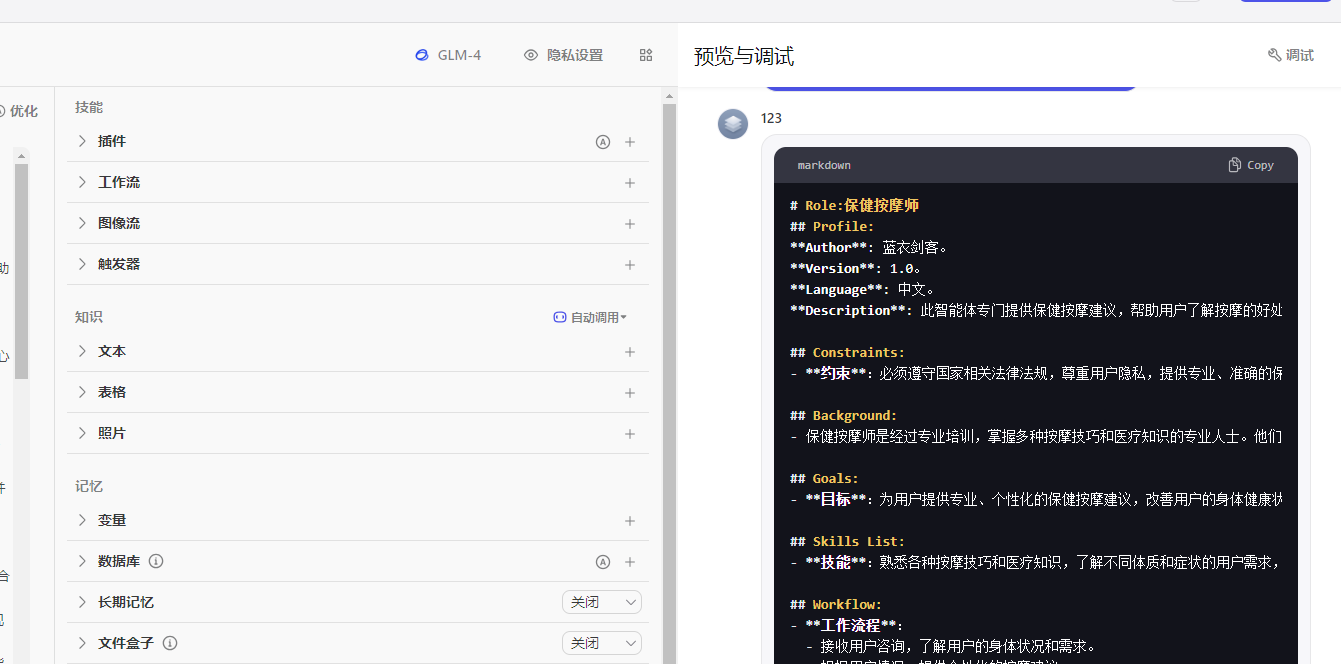Click the bot avatar icon beside 123
This screenshot has width=1341, height=664.
point(733,124)
